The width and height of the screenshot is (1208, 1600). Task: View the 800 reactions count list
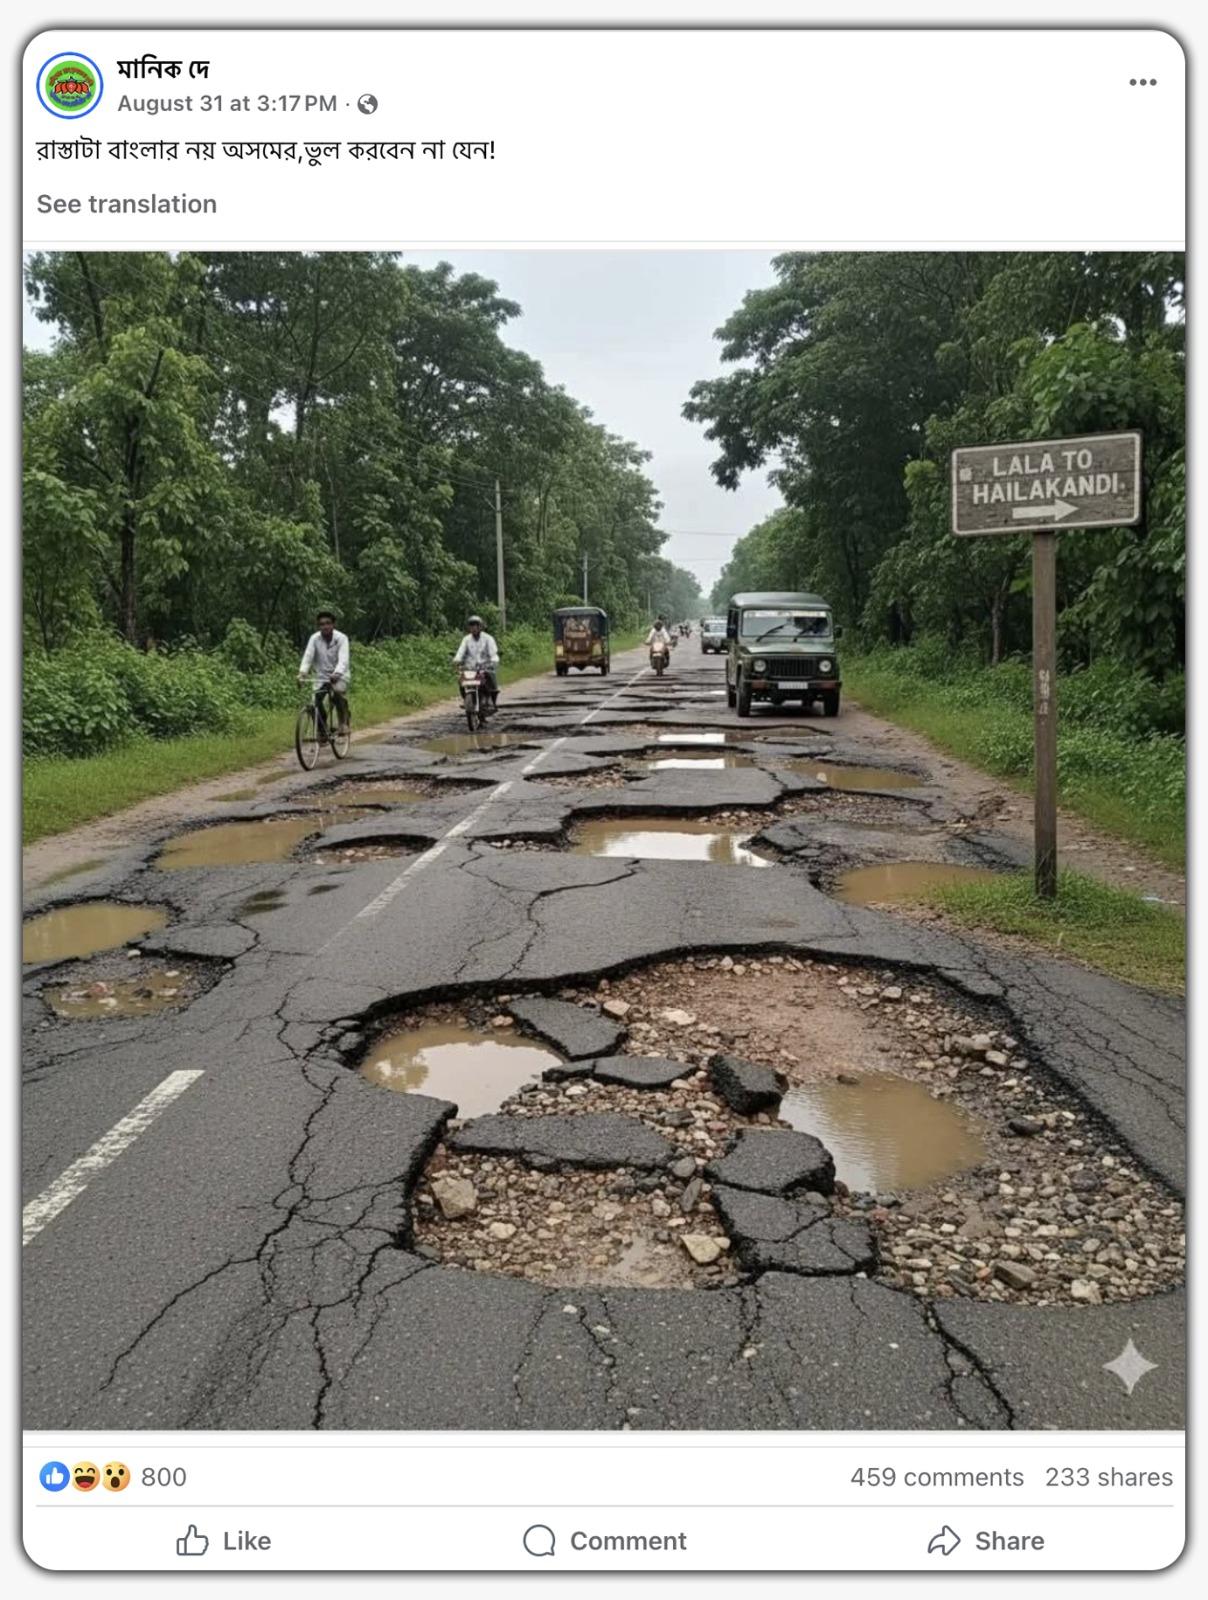[x=164, y=1477]
